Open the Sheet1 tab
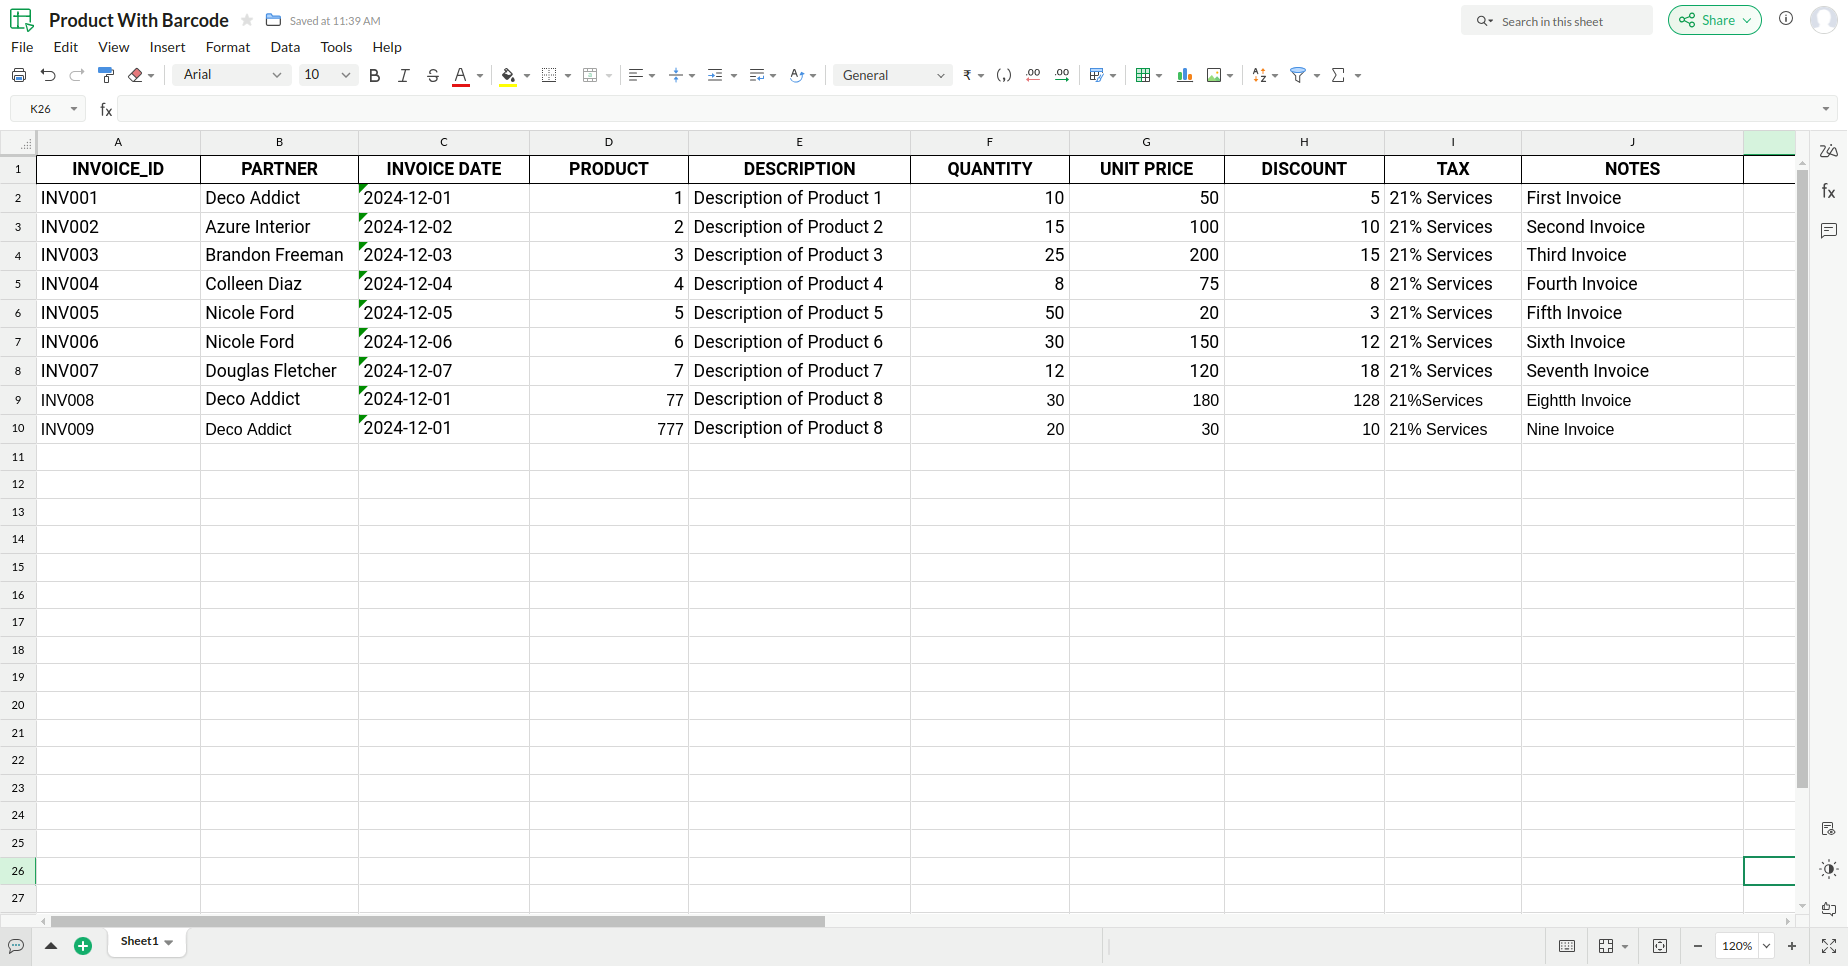This screenshot has width=1848, height=966. (146, 942)
